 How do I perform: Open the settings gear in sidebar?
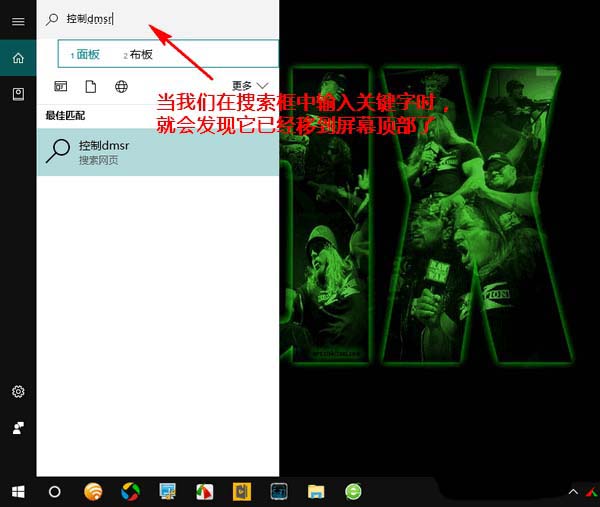[x=18, y=392]
